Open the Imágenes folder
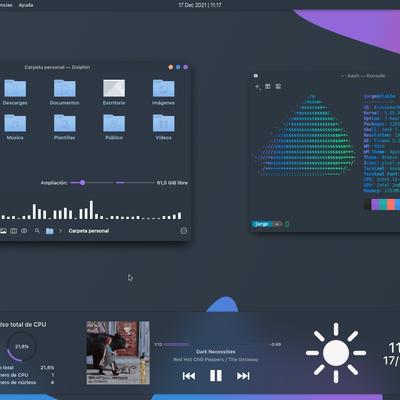 click(163, 92)
